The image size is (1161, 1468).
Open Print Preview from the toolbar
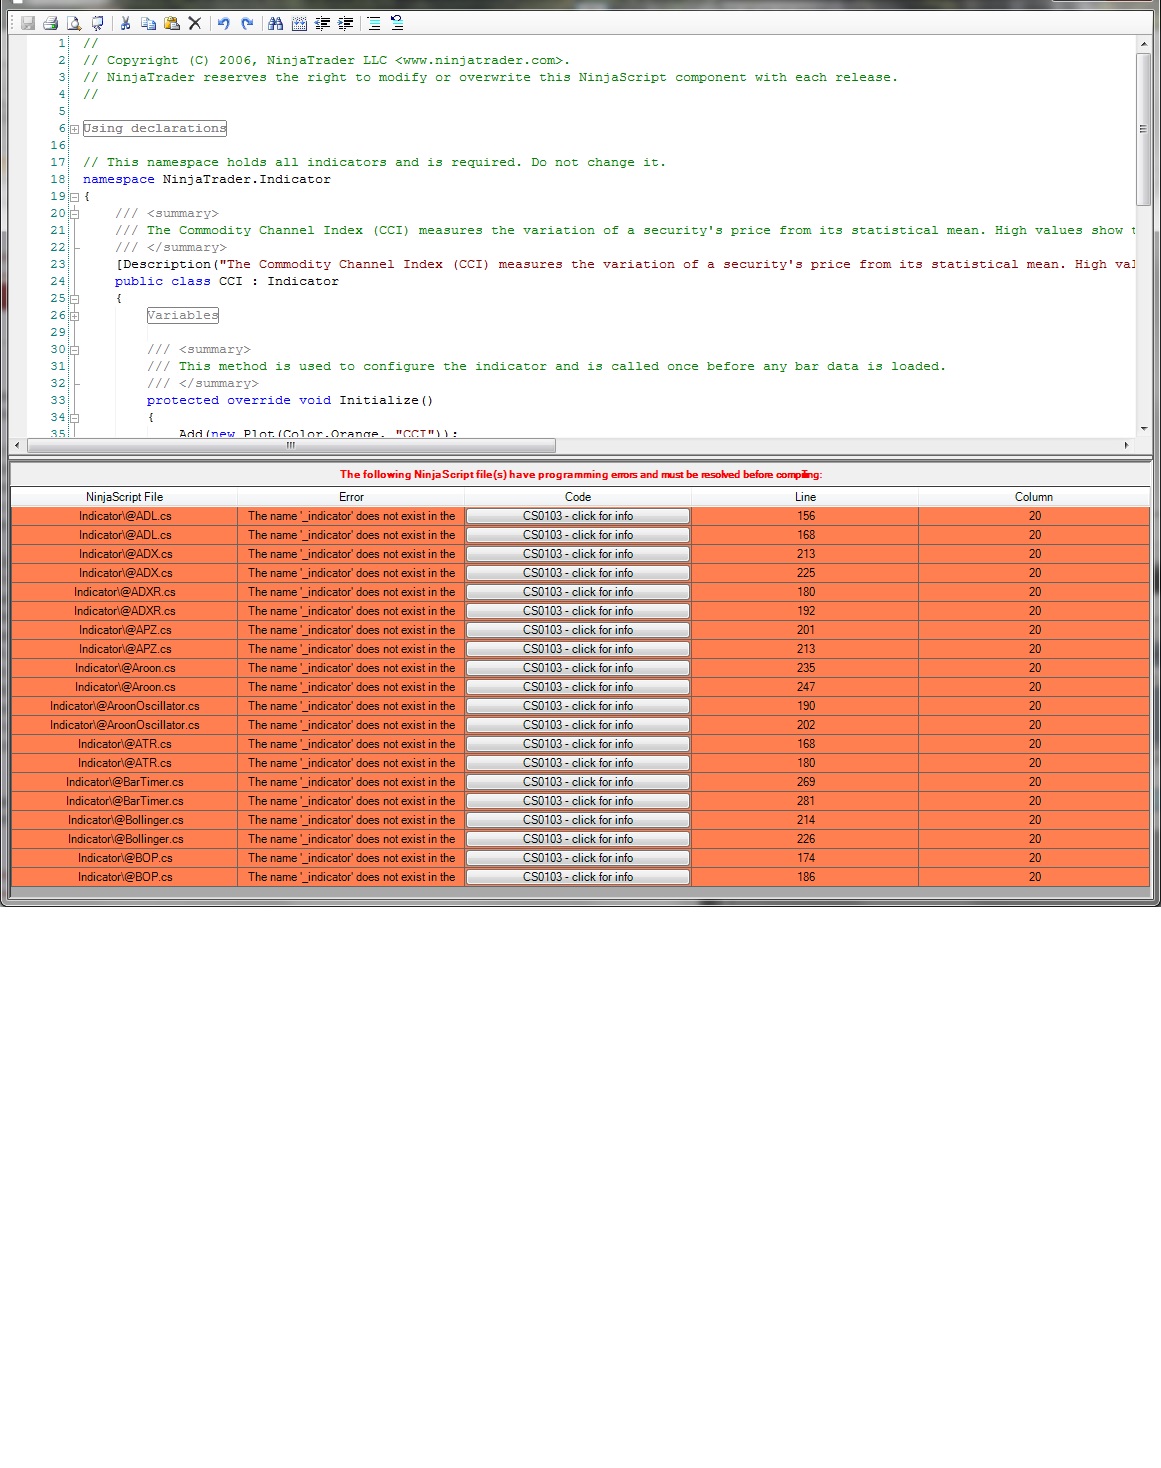(74, 23)
